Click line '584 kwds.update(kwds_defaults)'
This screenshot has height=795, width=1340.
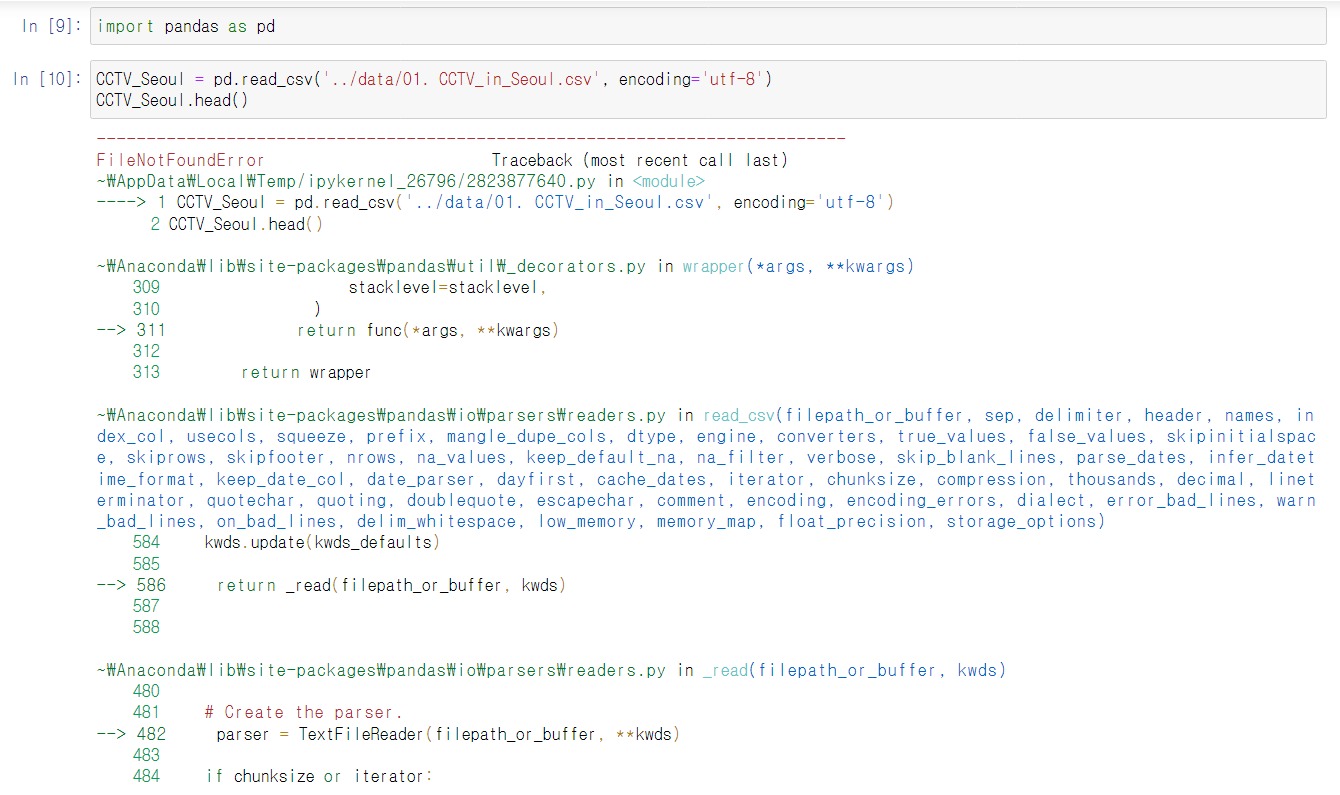[x=286, y=543]
